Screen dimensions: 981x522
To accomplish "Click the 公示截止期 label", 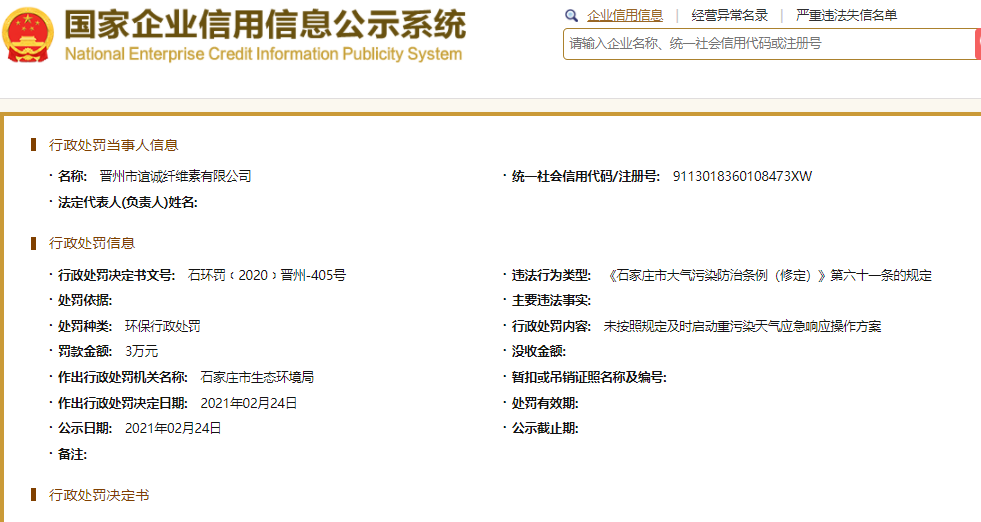I will (x=545, y=428).
